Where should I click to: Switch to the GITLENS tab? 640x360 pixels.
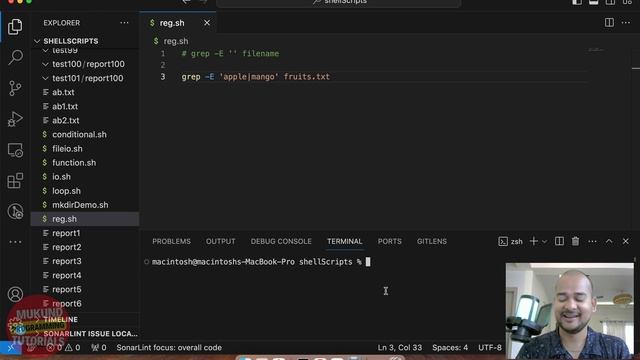click(x=432, y=241)
